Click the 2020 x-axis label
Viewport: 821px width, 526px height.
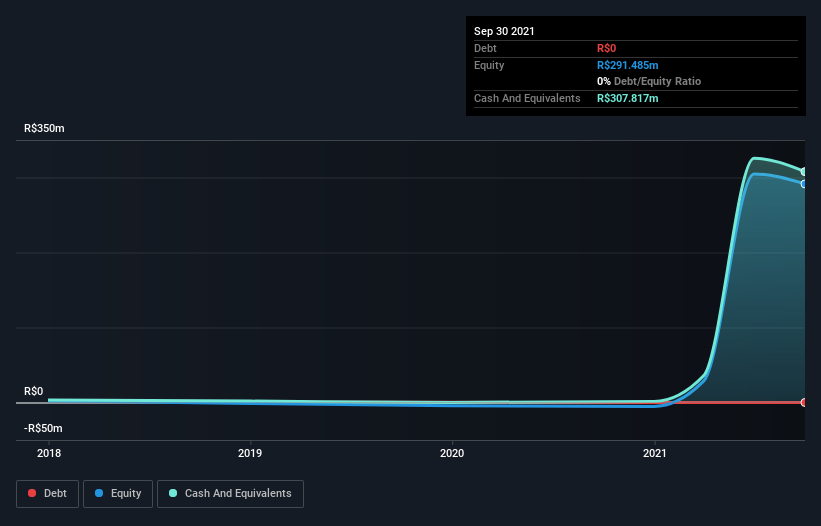coord(452,453)
